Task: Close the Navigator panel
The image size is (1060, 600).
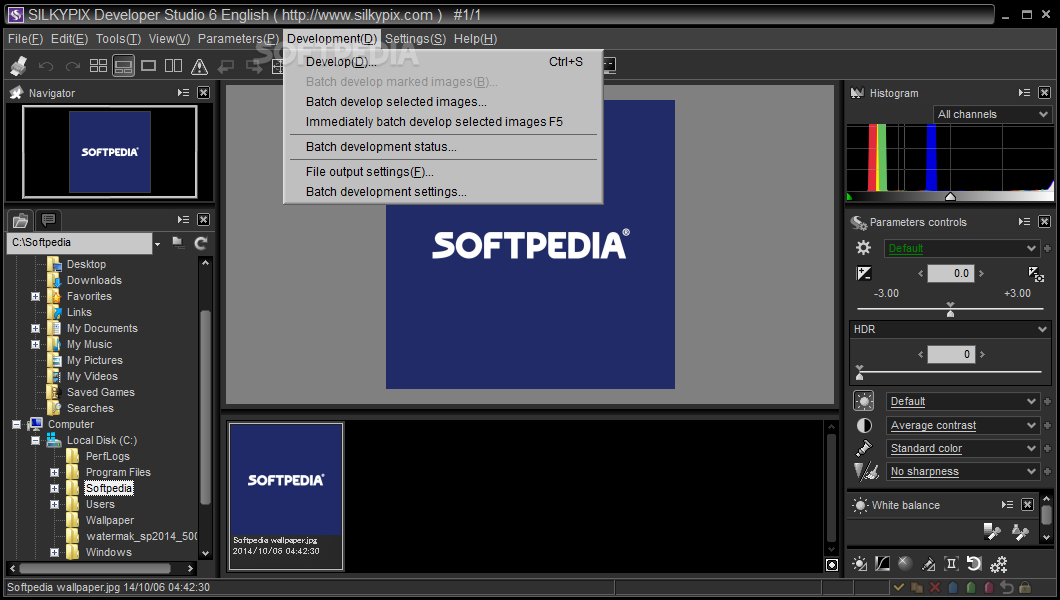Action: point(203,93)
